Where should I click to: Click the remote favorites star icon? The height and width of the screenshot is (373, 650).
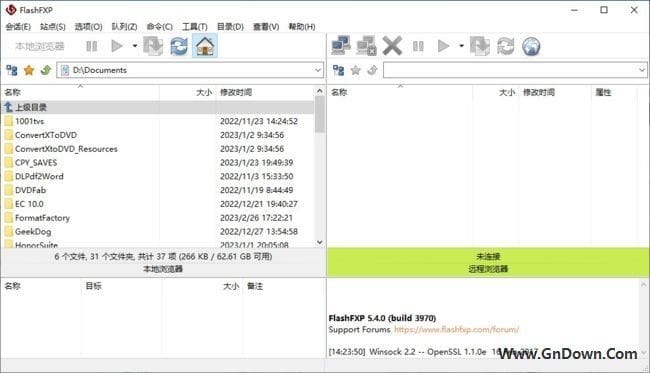coord(356,70)
